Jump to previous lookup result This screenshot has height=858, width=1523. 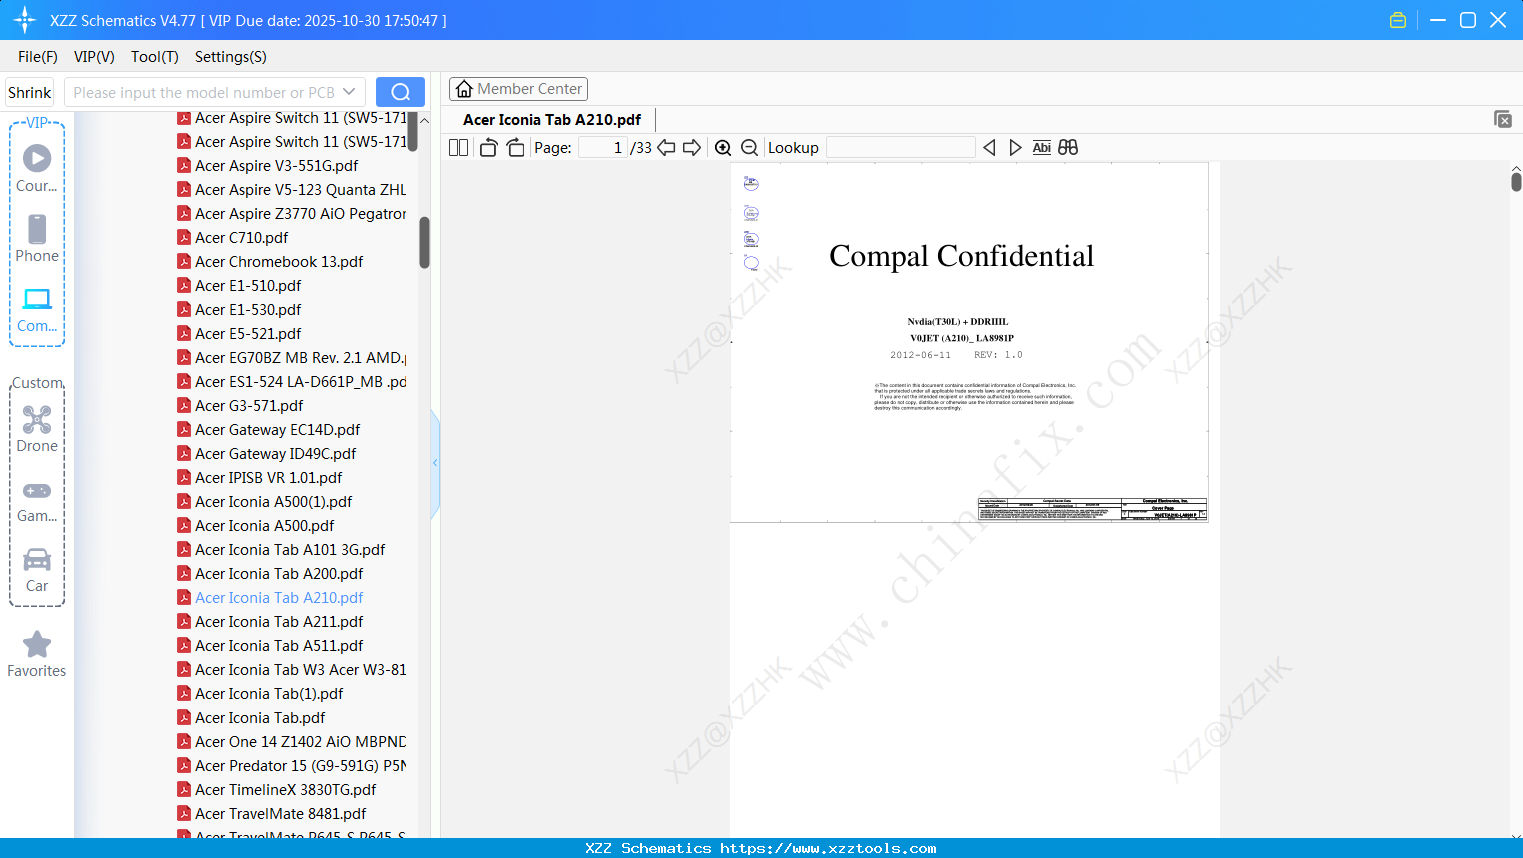989,148
